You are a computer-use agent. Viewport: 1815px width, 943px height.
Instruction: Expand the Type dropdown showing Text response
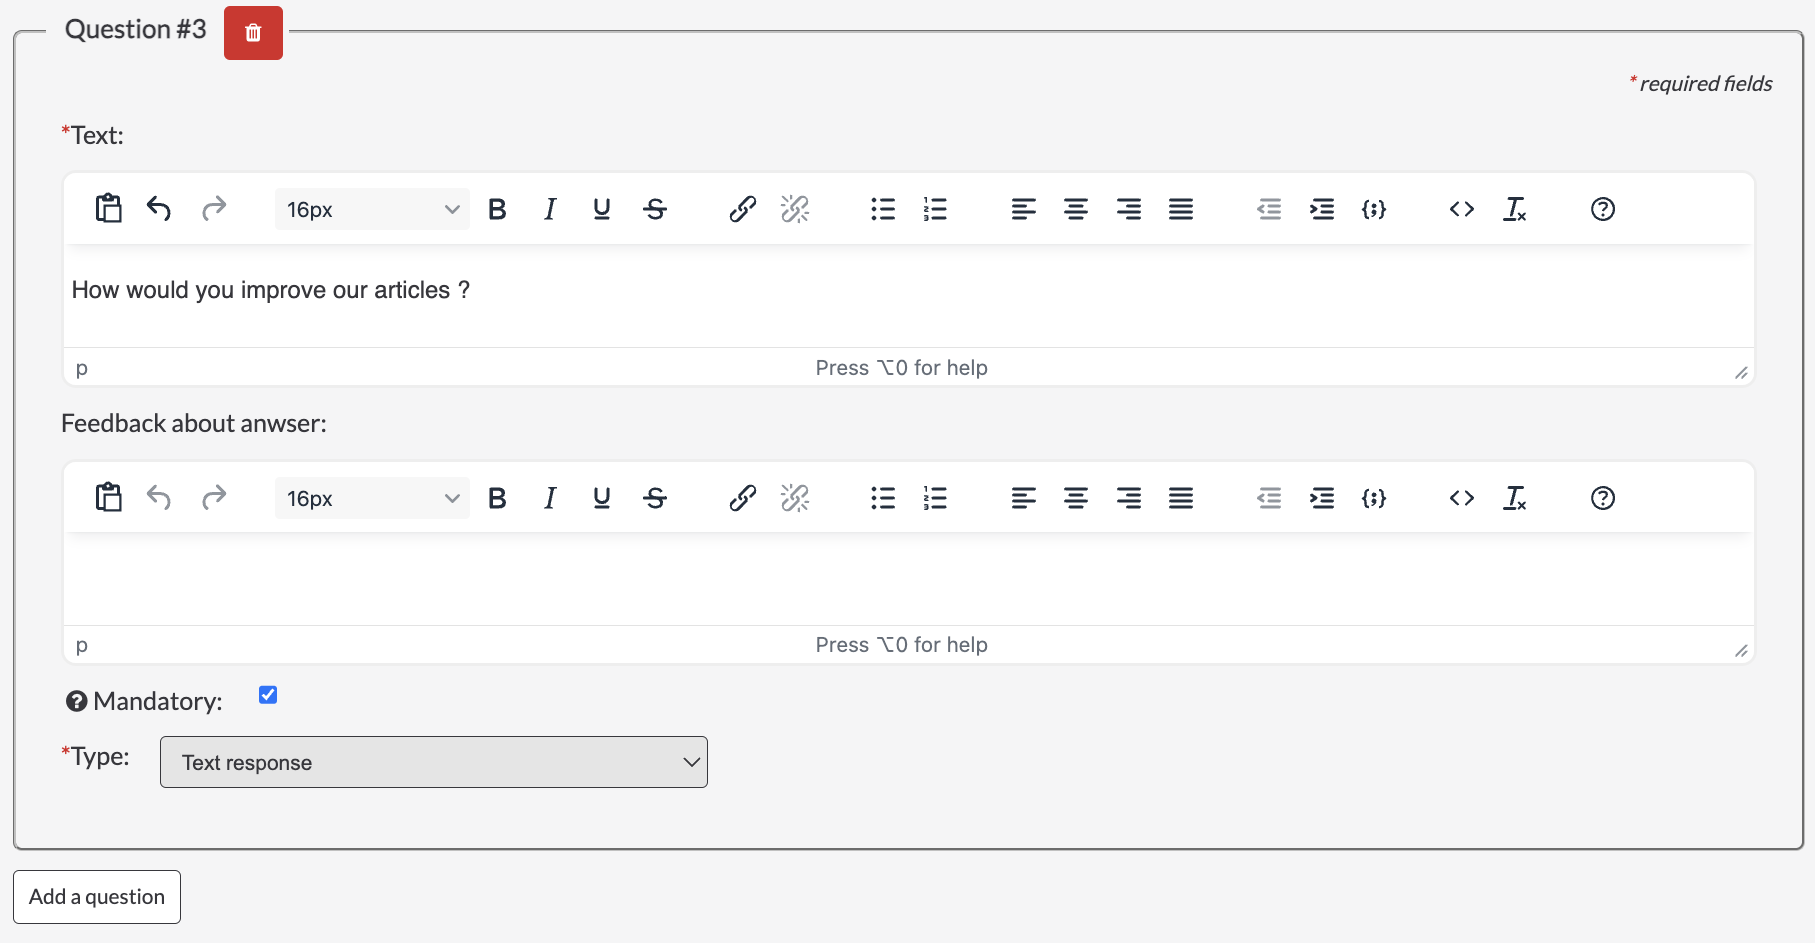click(434, 762)
